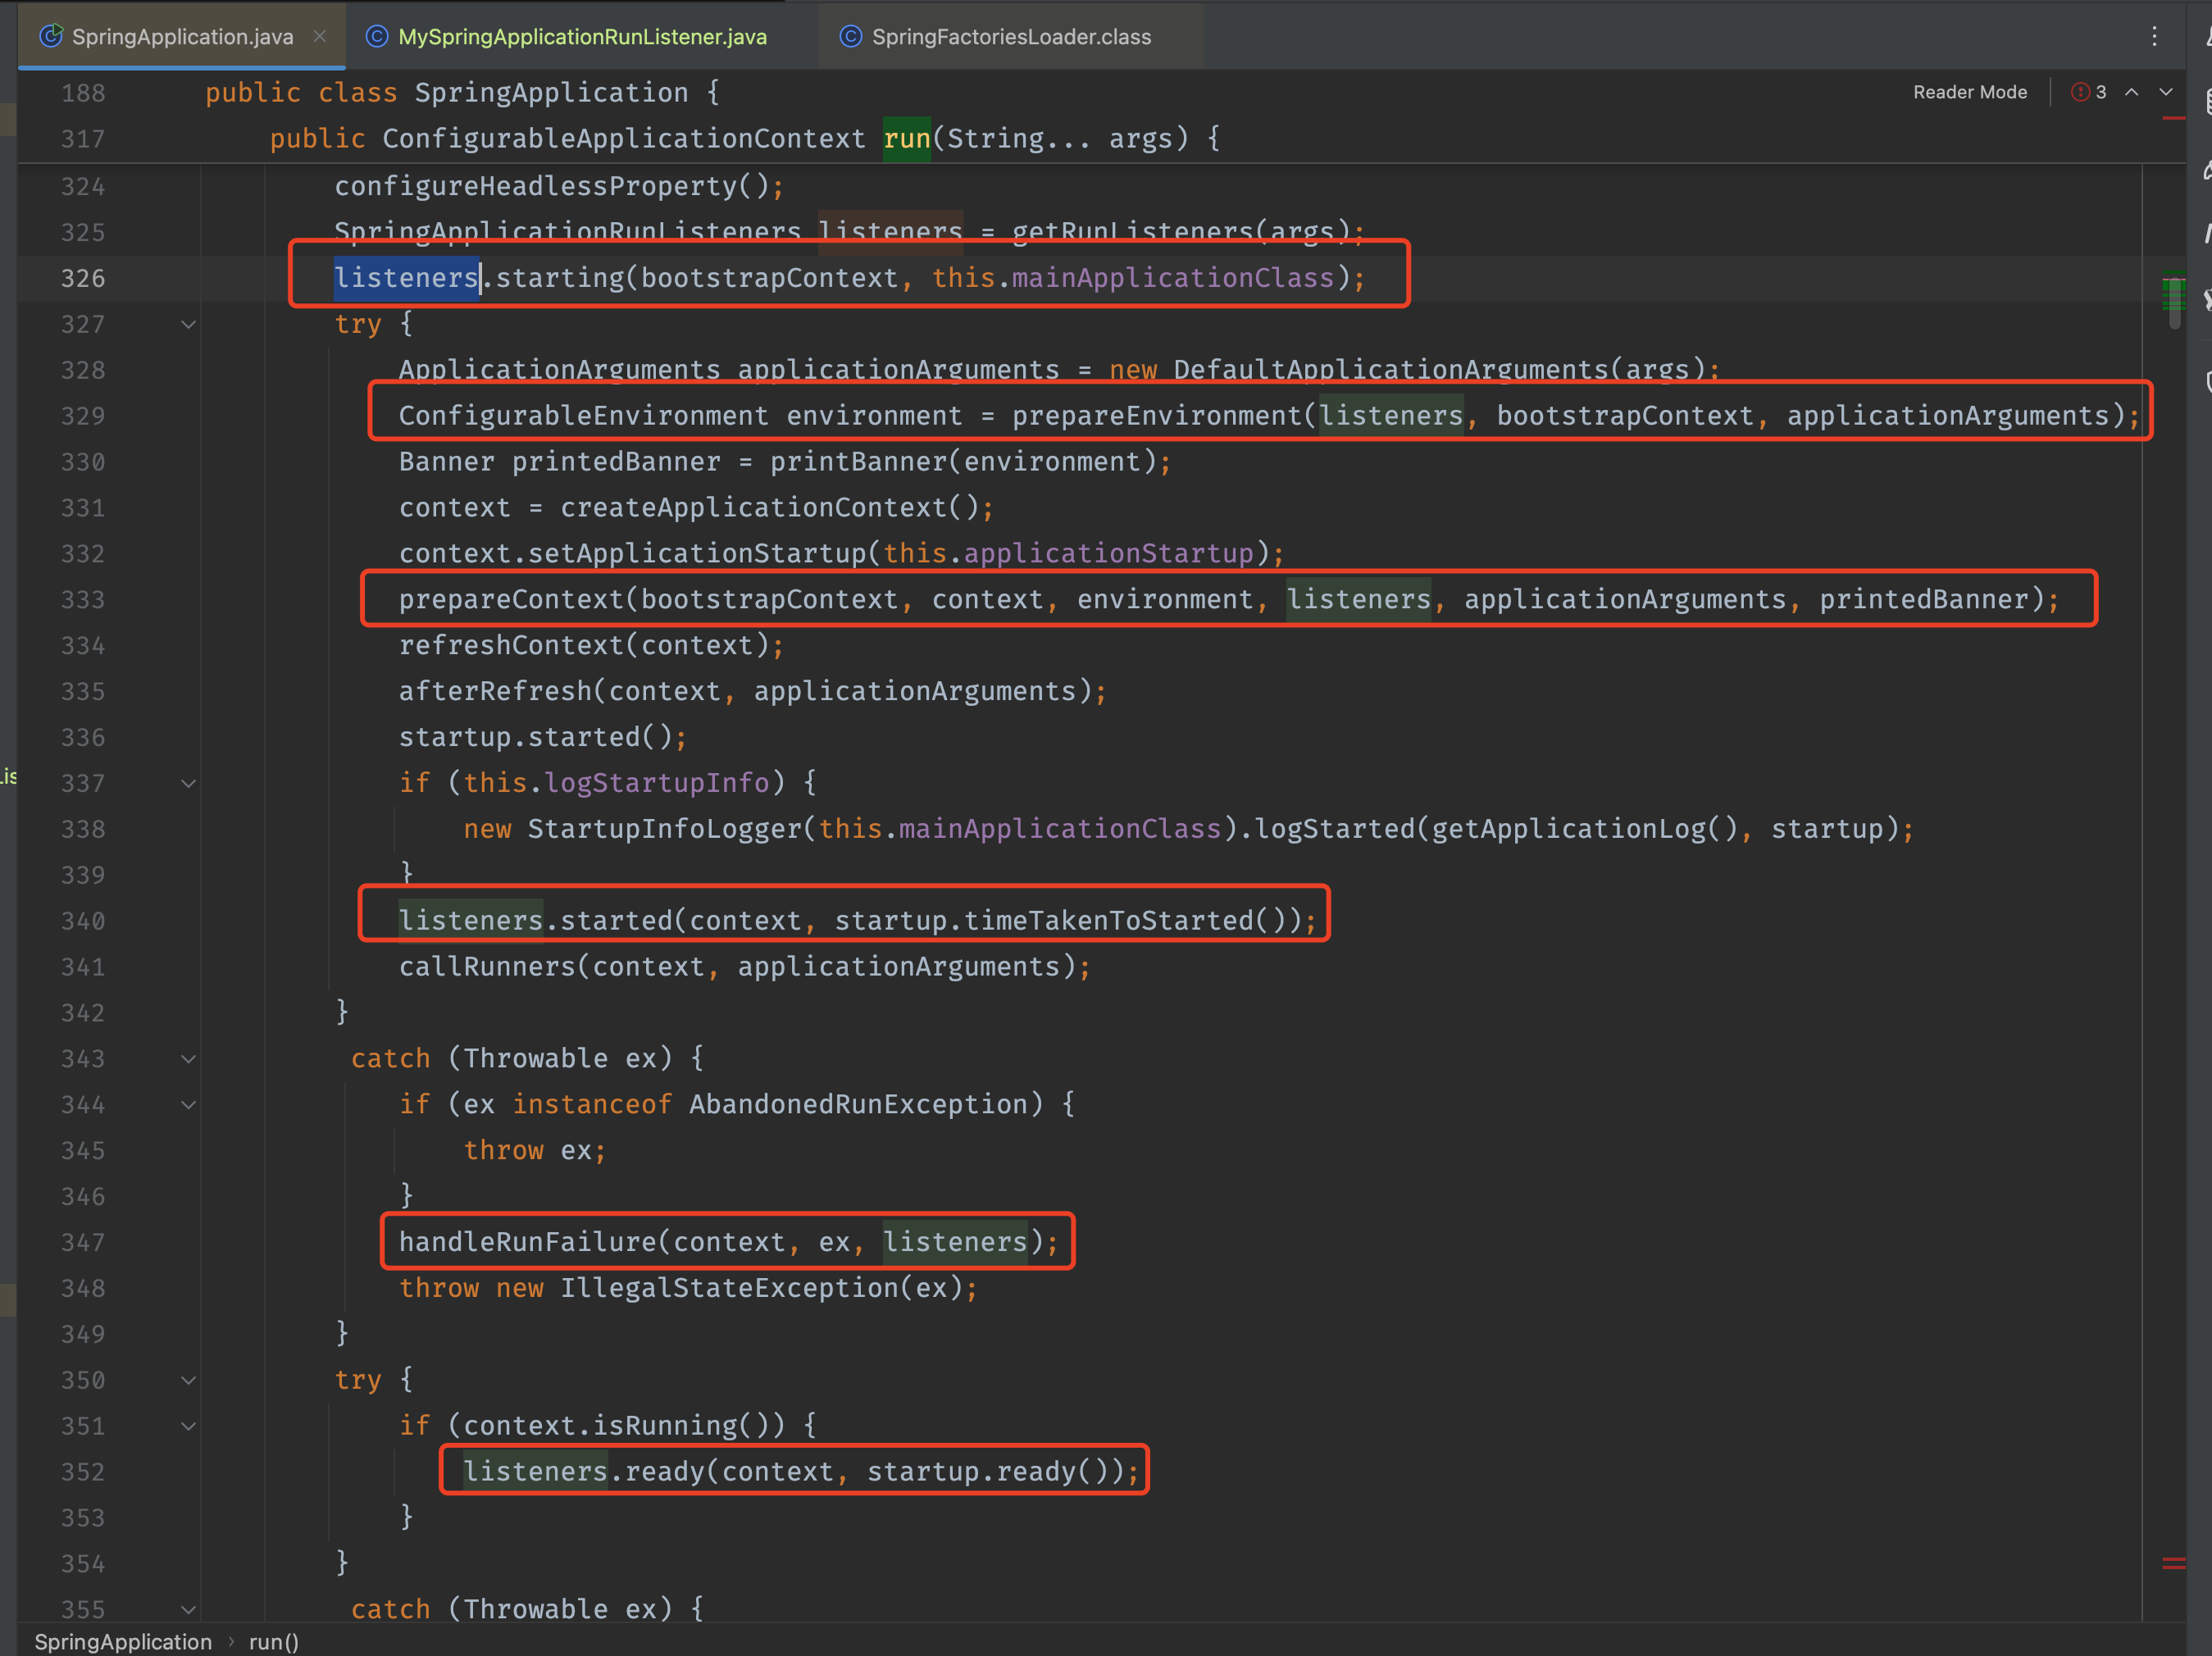Click createApplicationContext() on line 331
Screen dimensions: 2212x1656
pyautogui.click(x=769, y=508)
